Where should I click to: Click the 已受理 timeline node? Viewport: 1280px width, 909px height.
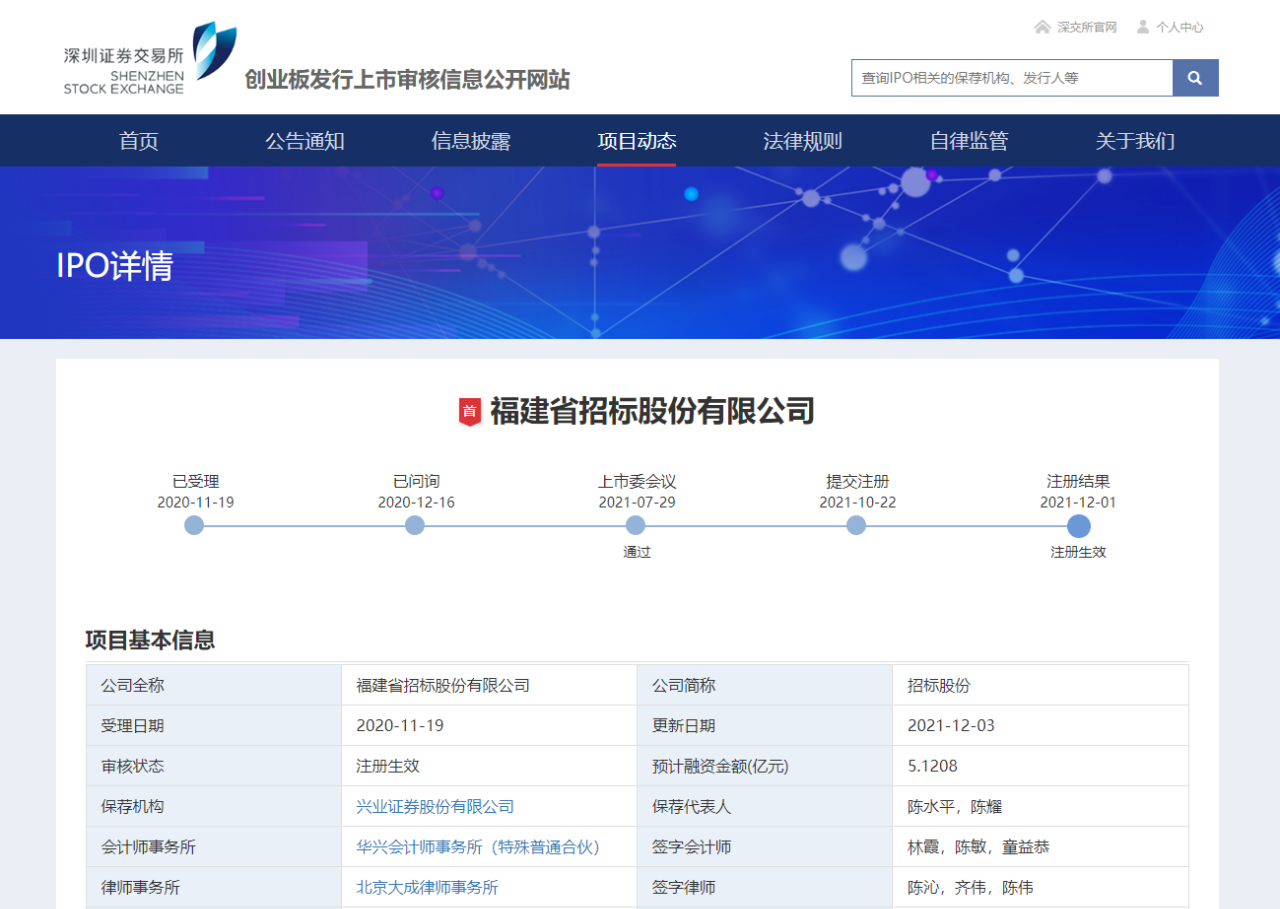[x=194, y=525]
